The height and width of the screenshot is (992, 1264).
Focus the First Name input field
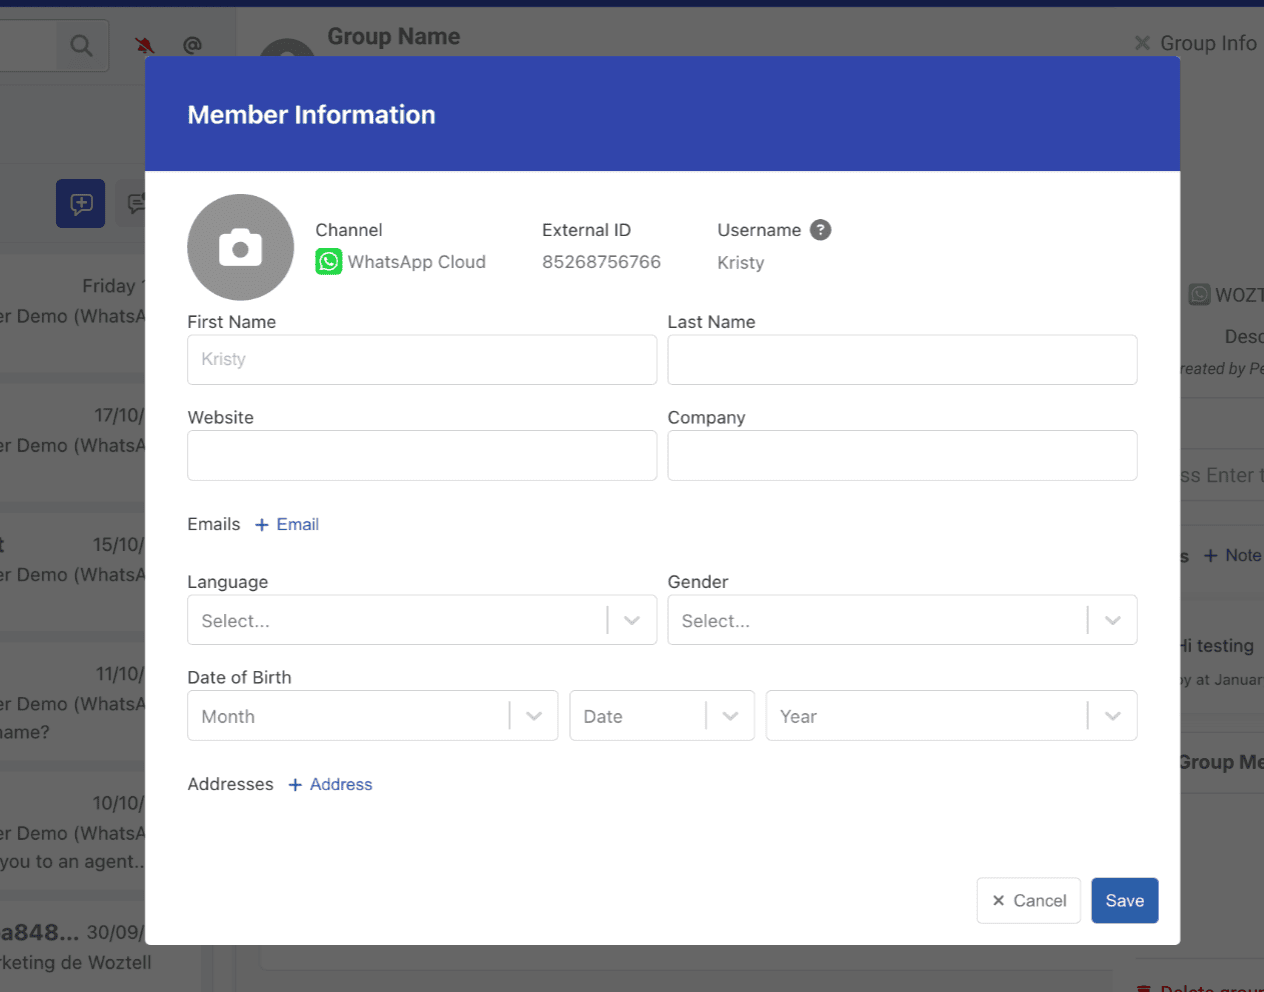point(421,360)
